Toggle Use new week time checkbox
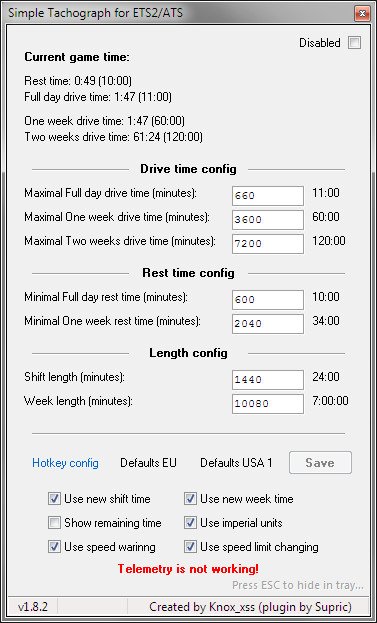Screen dimensions: 377x623 (x=190, y=499)
